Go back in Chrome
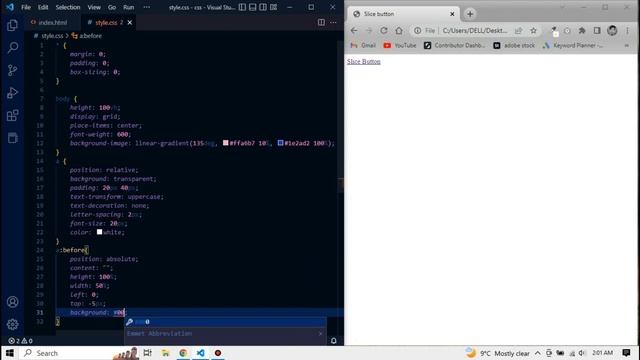This screenshot has width=640, height=360. [354, 31]
